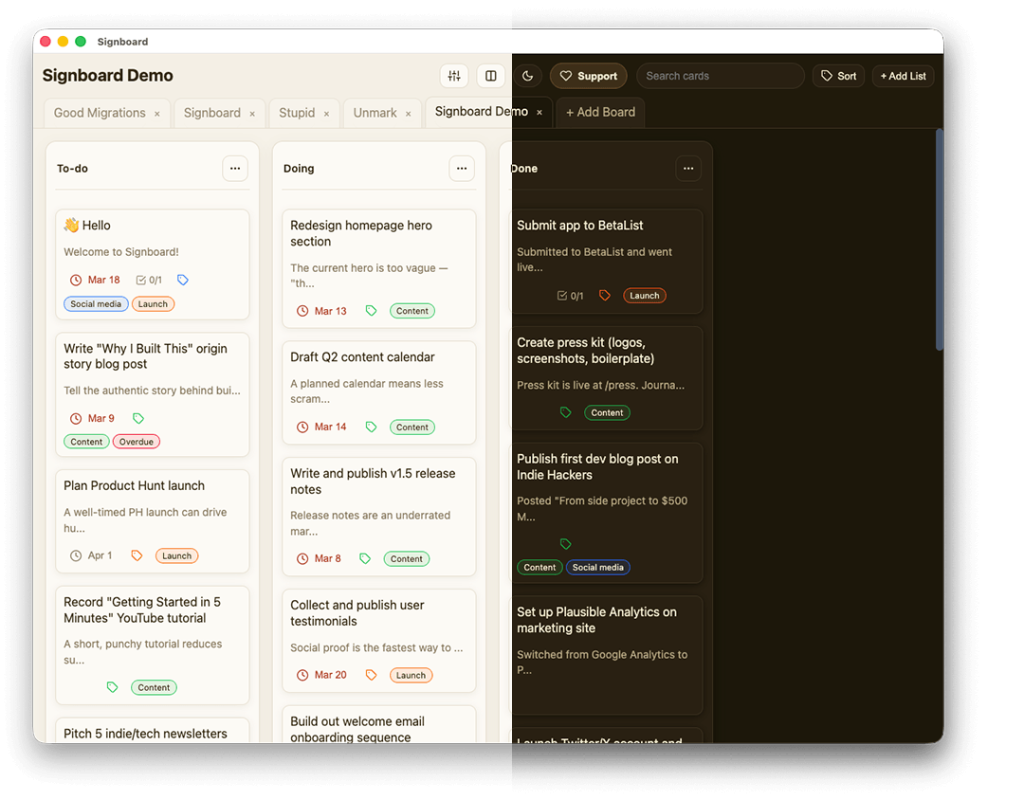Click the orange tag icon on Submit app card
Screen dimensions: 1024x800
click(x=604, y=296)
